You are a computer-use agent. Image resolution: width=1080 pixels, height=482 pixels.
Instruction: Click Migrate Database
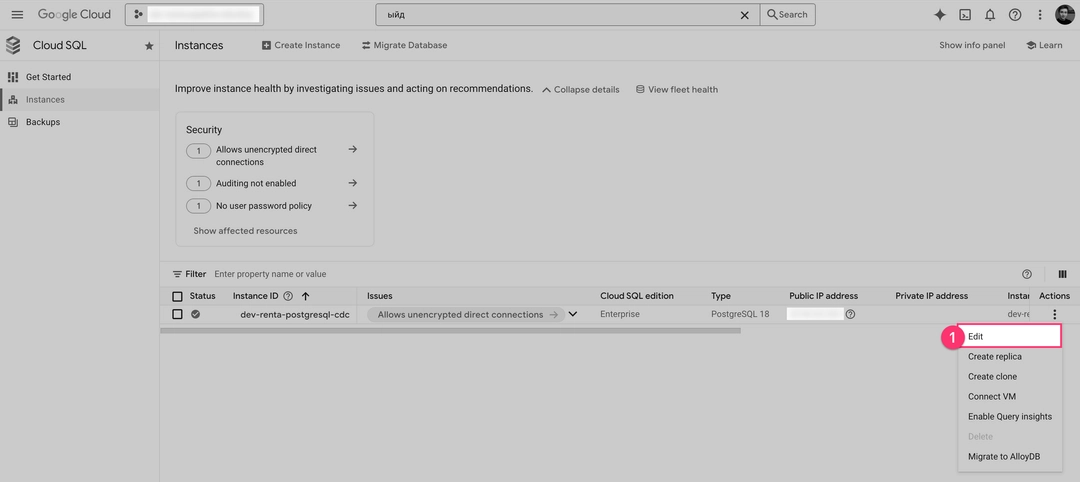[404, 45]
